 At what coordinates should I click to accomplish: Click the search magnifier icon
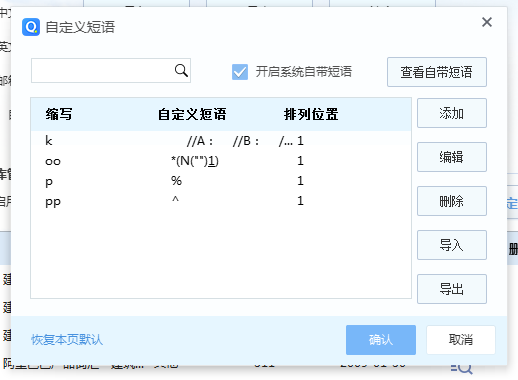coord(181,70)
